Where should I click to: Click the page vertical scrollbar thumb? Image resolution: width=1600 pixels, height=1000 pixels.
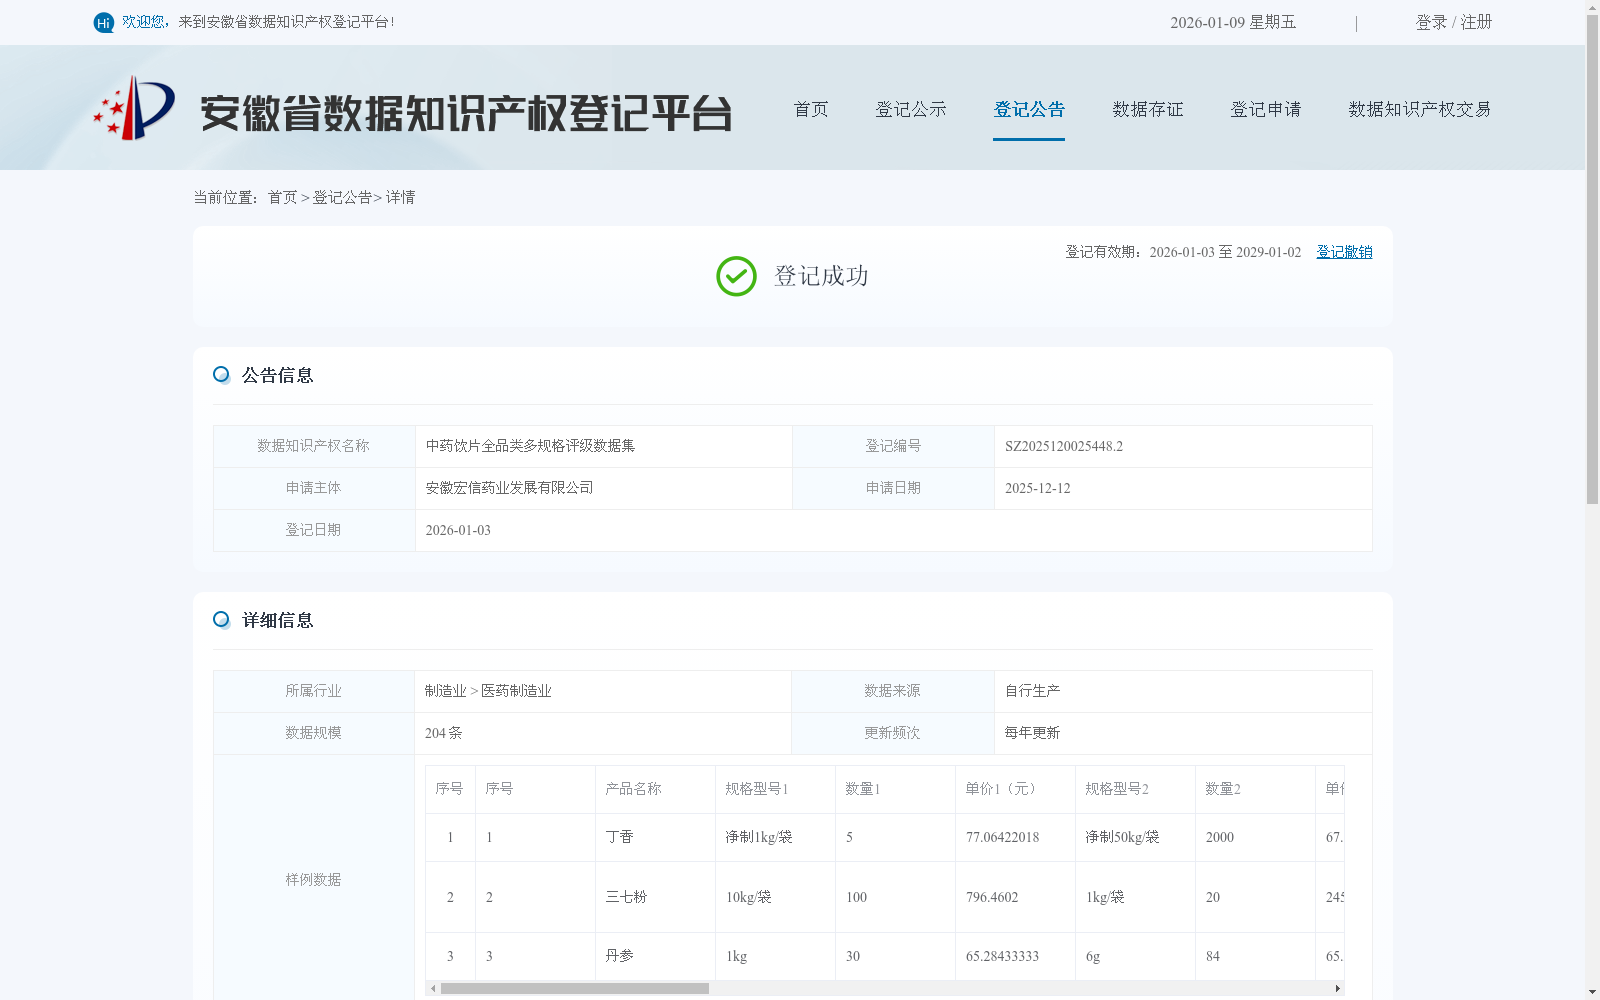[1592, 260]
